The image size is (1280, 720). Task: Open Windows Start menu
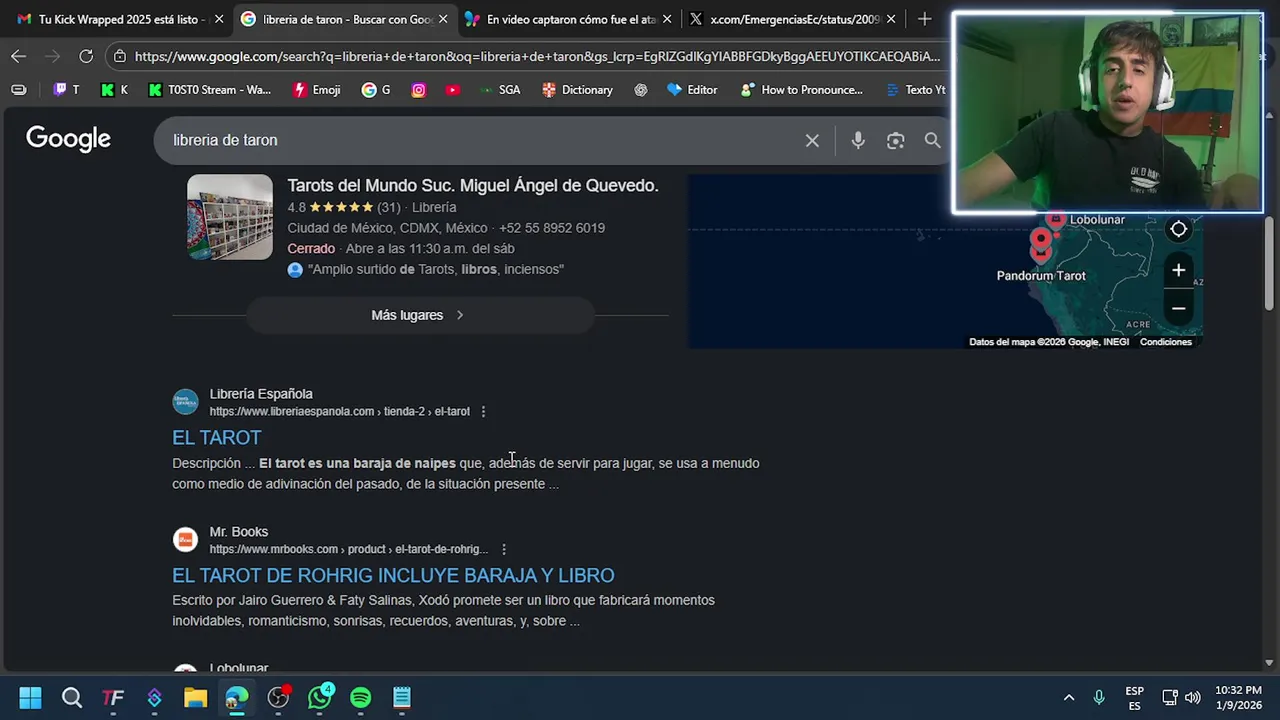pyautogui.click(x=30, y=698)
